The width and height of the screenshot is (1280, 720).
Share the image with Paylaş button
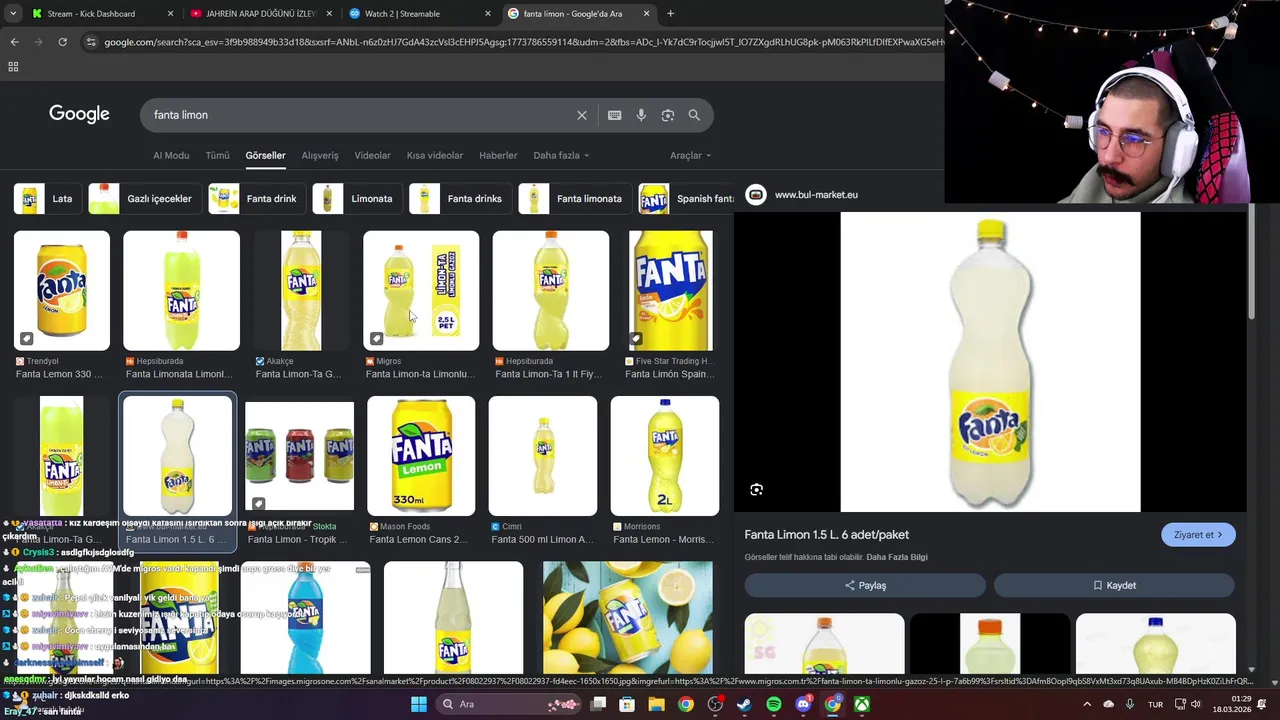click(865, 586)
